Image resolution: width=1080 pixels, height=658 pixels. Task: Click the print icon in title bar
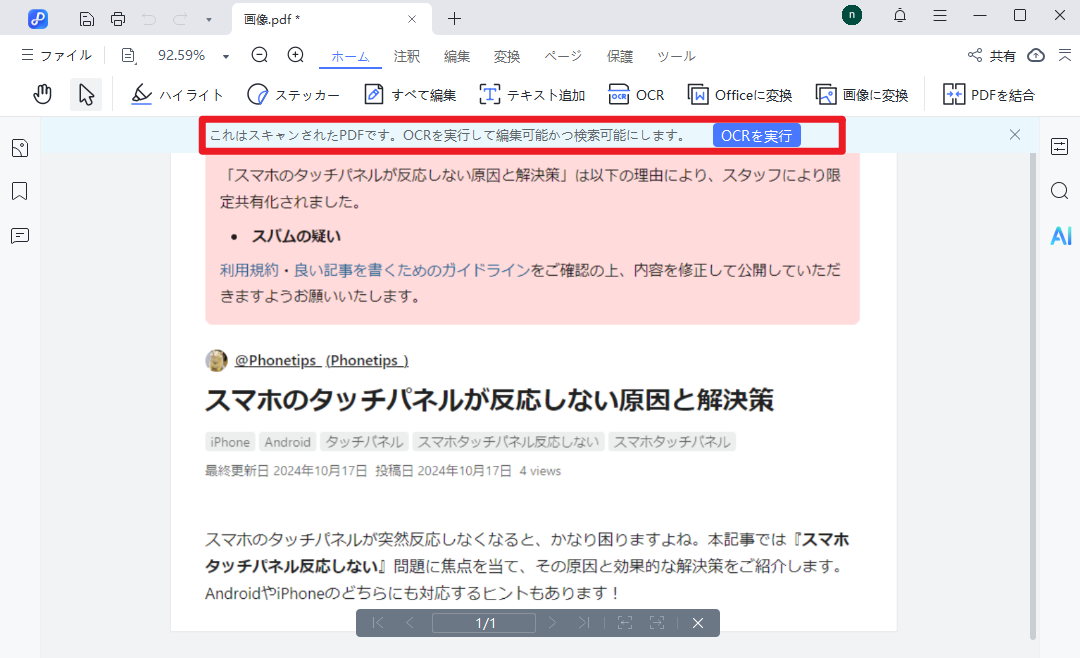[118, 19]
